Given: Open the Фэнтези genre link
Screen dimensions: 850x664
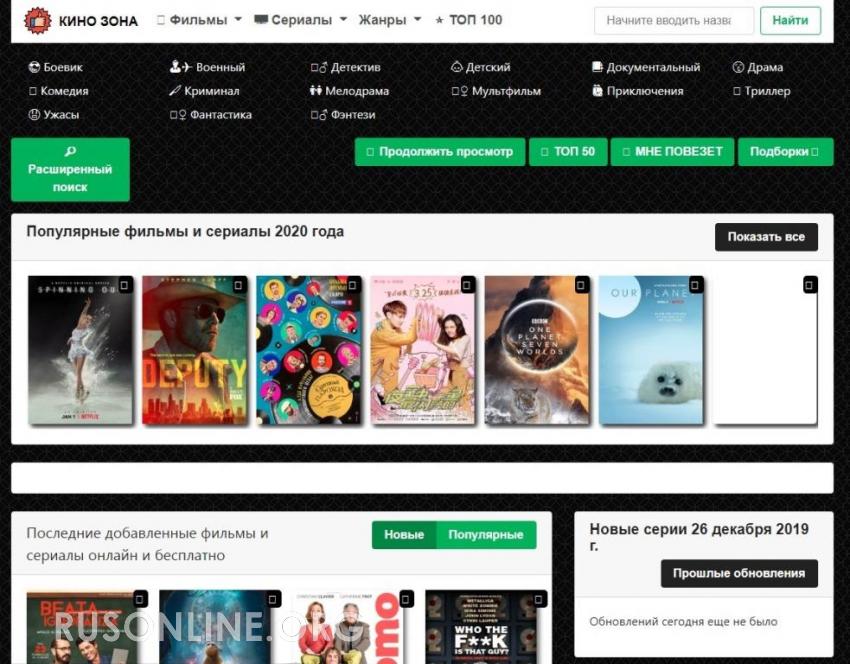Looking at the screenshot, I should pos(343,114).
